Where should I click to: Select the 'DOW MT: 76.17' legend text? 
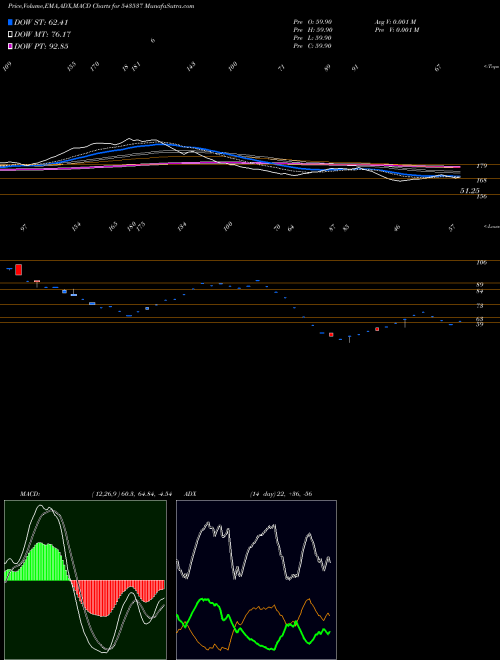pos(41,35)
